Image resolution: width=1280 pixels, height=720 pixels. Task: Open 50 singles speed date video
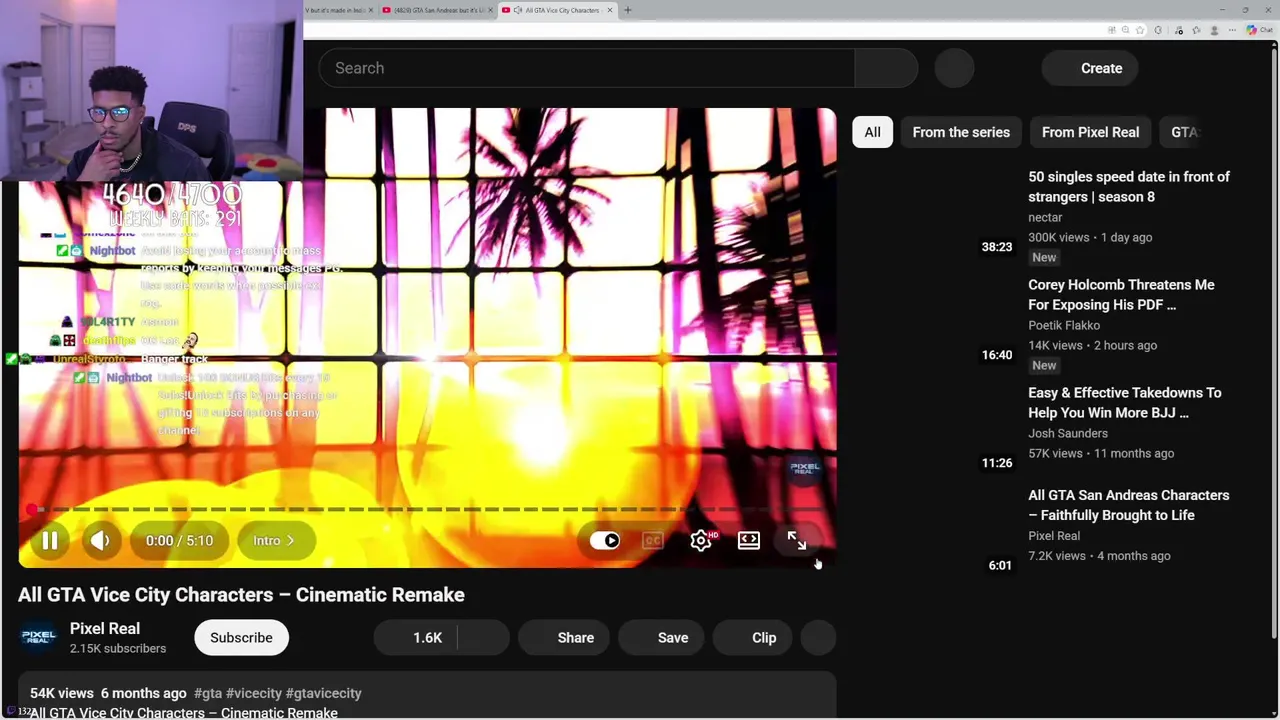(1129, 187)
